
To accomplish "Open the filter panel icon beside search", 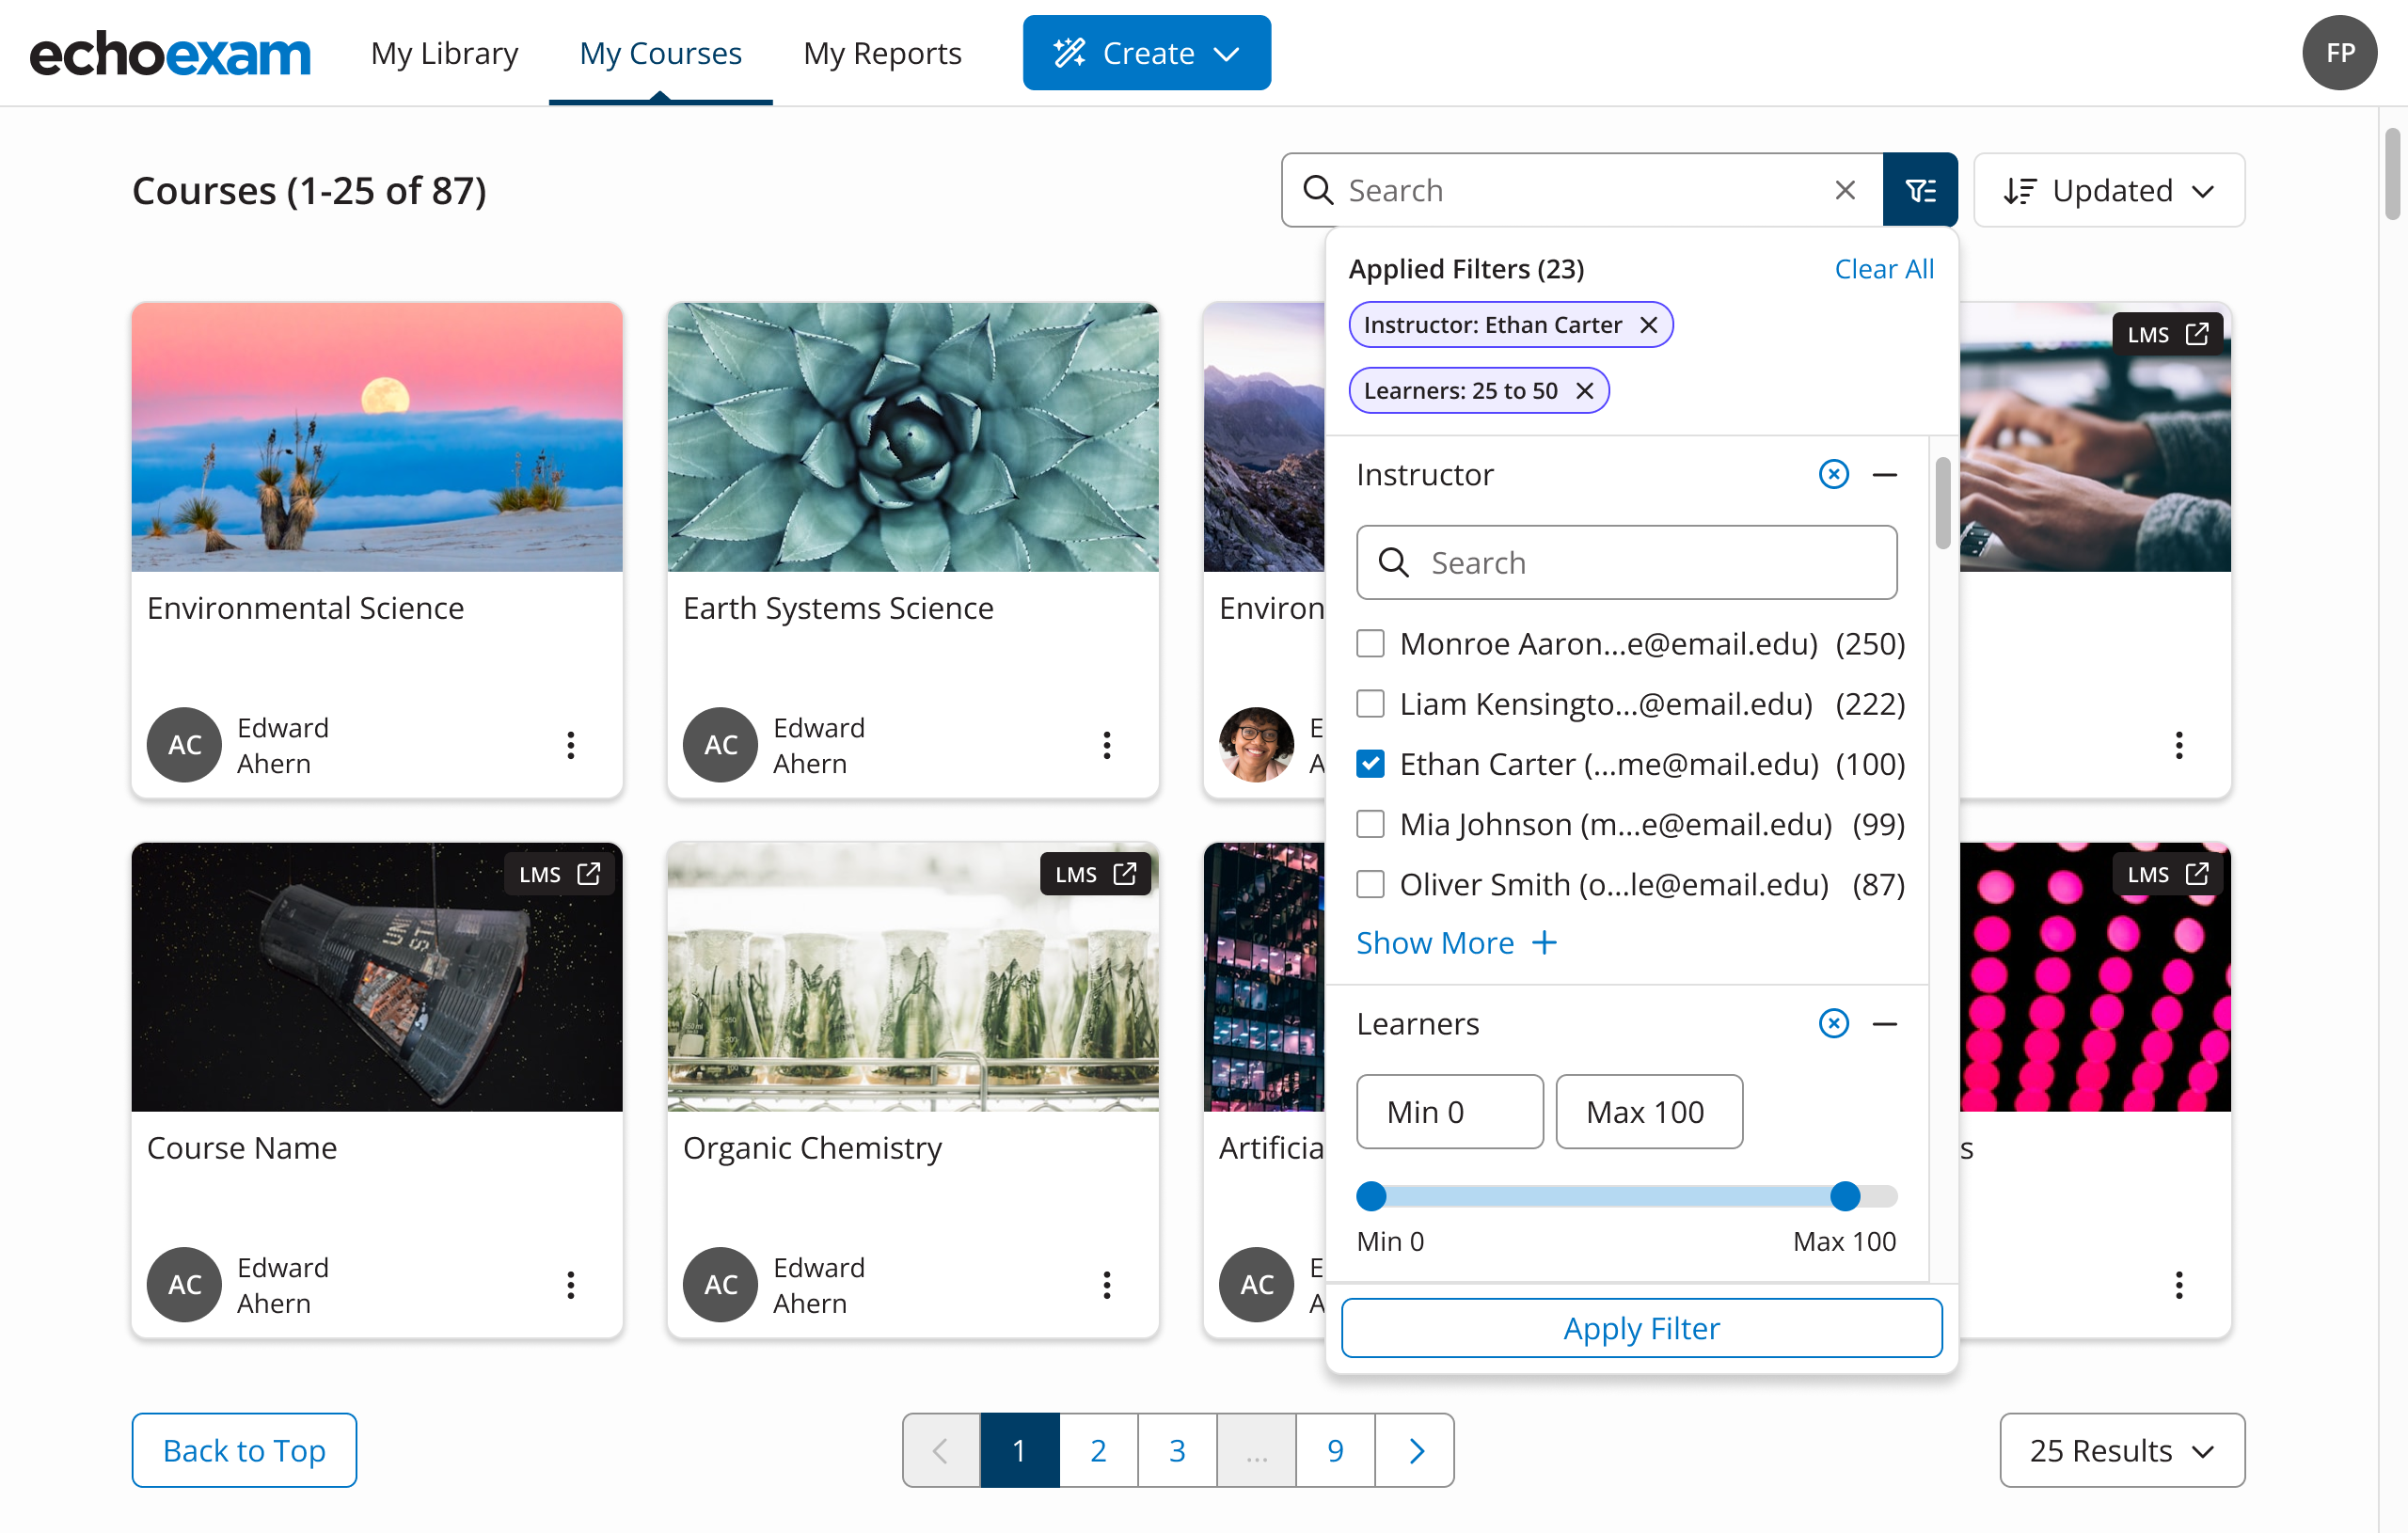I will point(1921,189).
